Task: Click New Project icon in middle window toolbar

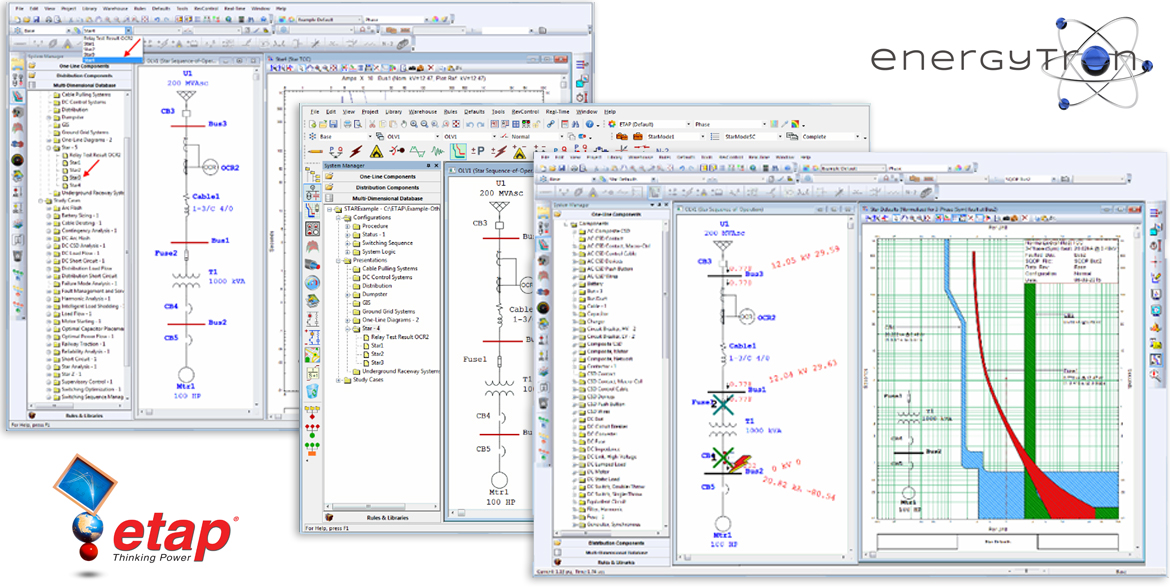Action: click(312, 124)
